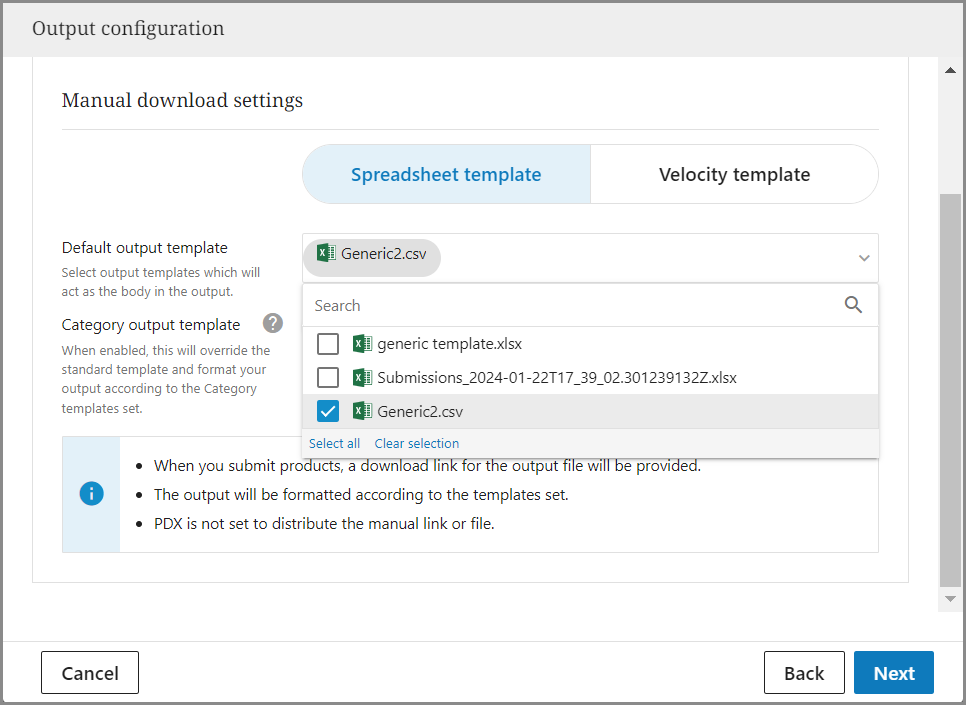Switch to Spreadsheet template tab
Image resolution: width=966 pixels, height=705 pixels.
pos(446,175)
